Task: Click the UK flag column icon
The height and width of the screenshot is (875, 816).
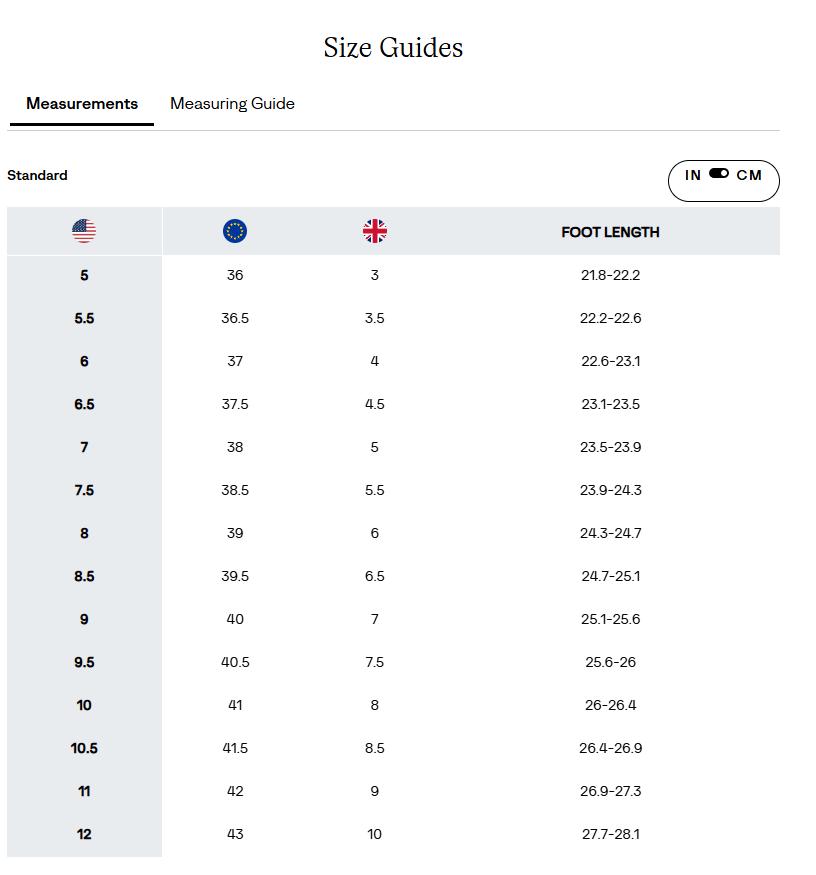Action: (x=374, y=232)
